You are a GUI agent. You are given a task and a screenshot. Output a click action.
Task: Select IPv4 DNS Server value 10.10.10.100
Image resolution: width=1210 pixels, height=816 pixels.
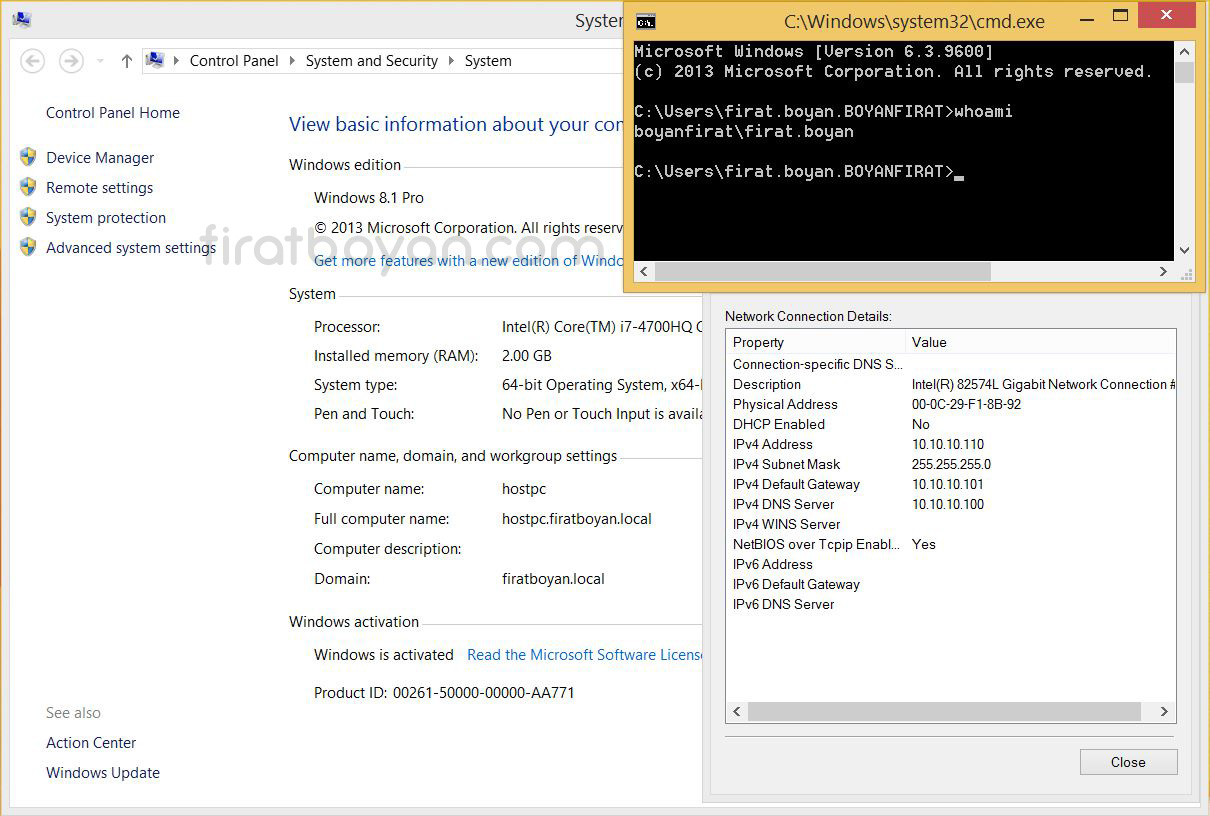[948, 504]
